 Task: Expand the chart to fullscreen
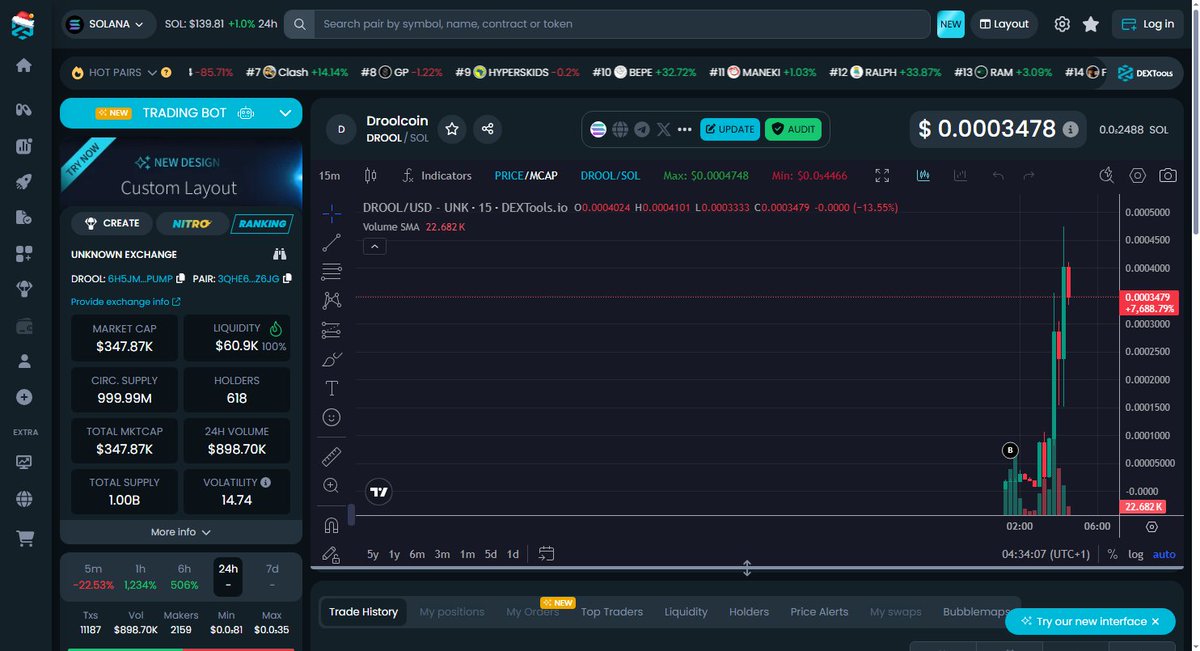(x=882, y=175)
